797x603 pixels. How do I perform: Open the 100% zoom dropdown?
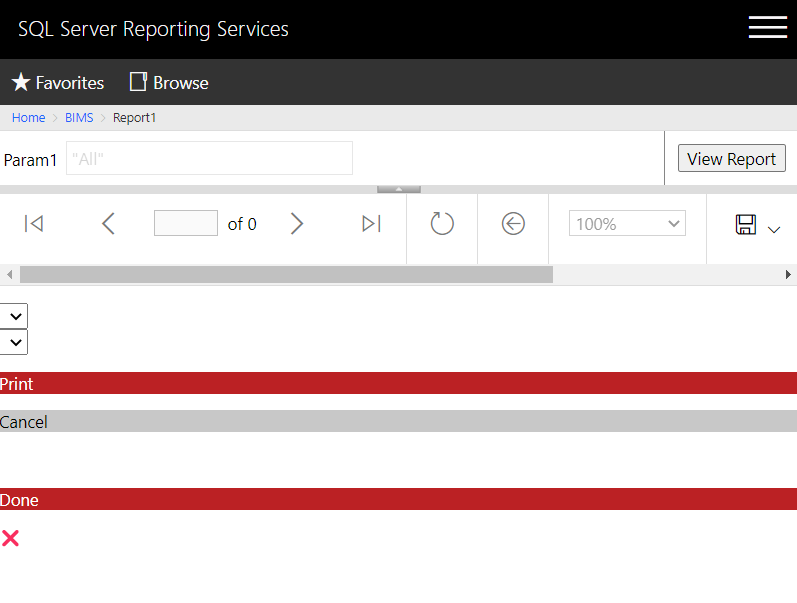pyautogui.click(x=627, y=223)
